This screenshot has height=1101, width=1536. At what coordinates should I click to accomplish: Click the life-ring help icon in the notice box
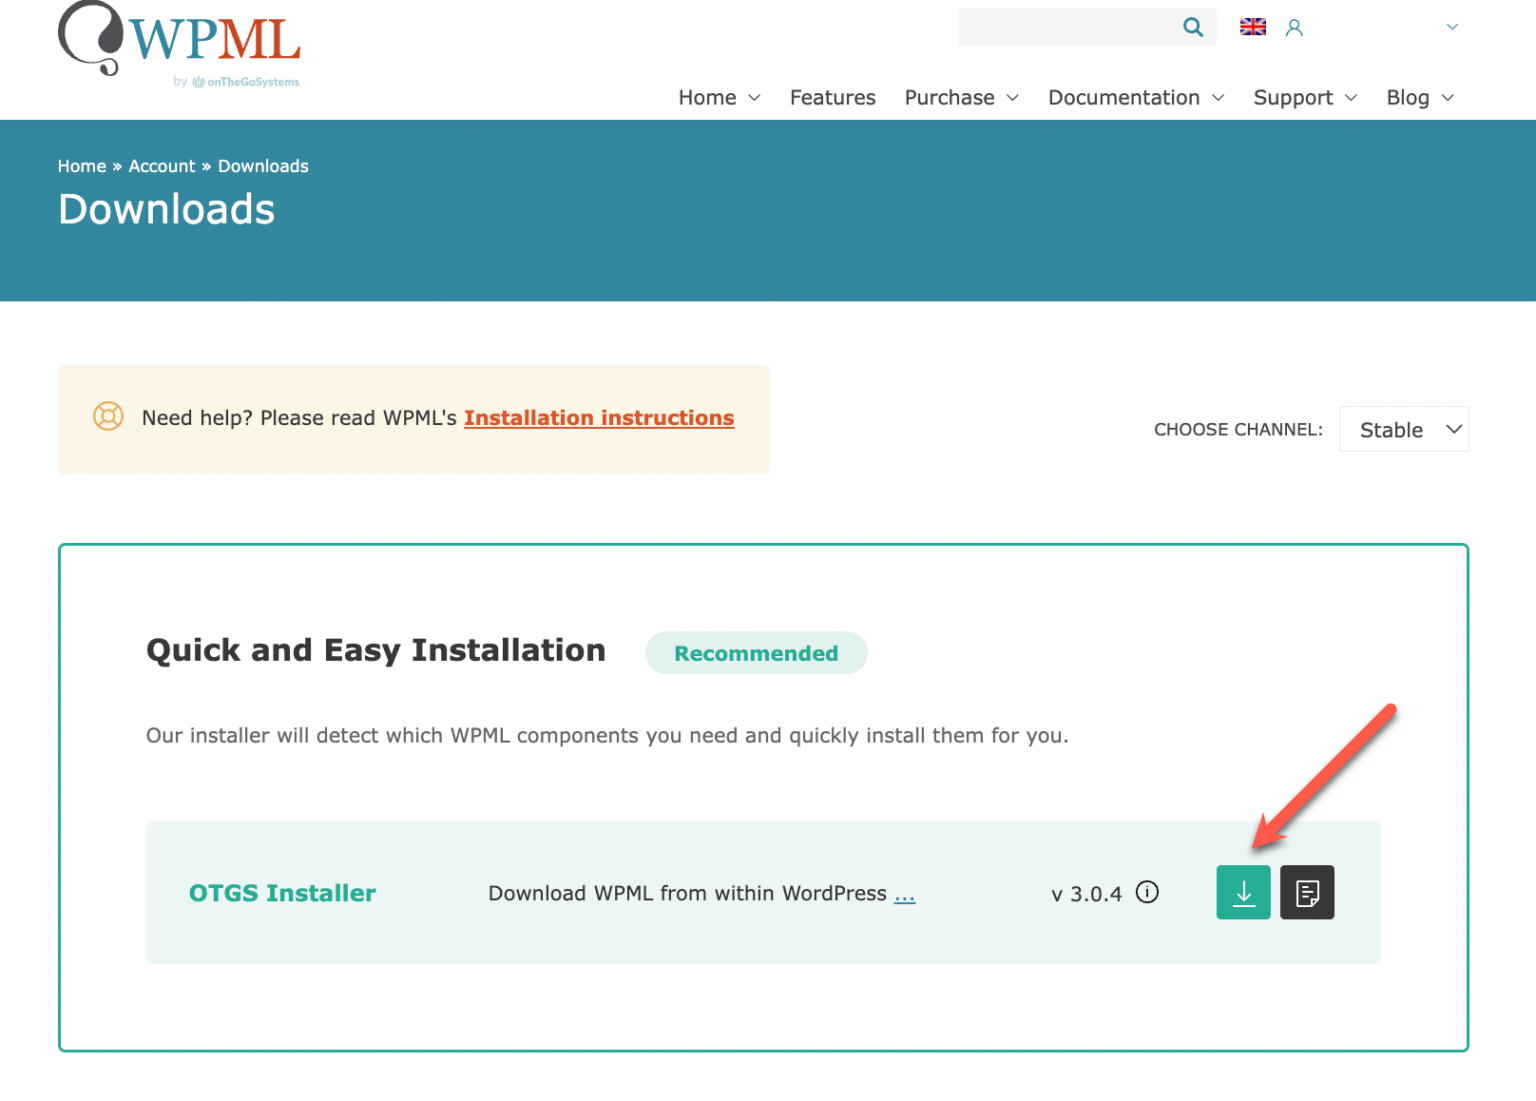tap(107, 417)
